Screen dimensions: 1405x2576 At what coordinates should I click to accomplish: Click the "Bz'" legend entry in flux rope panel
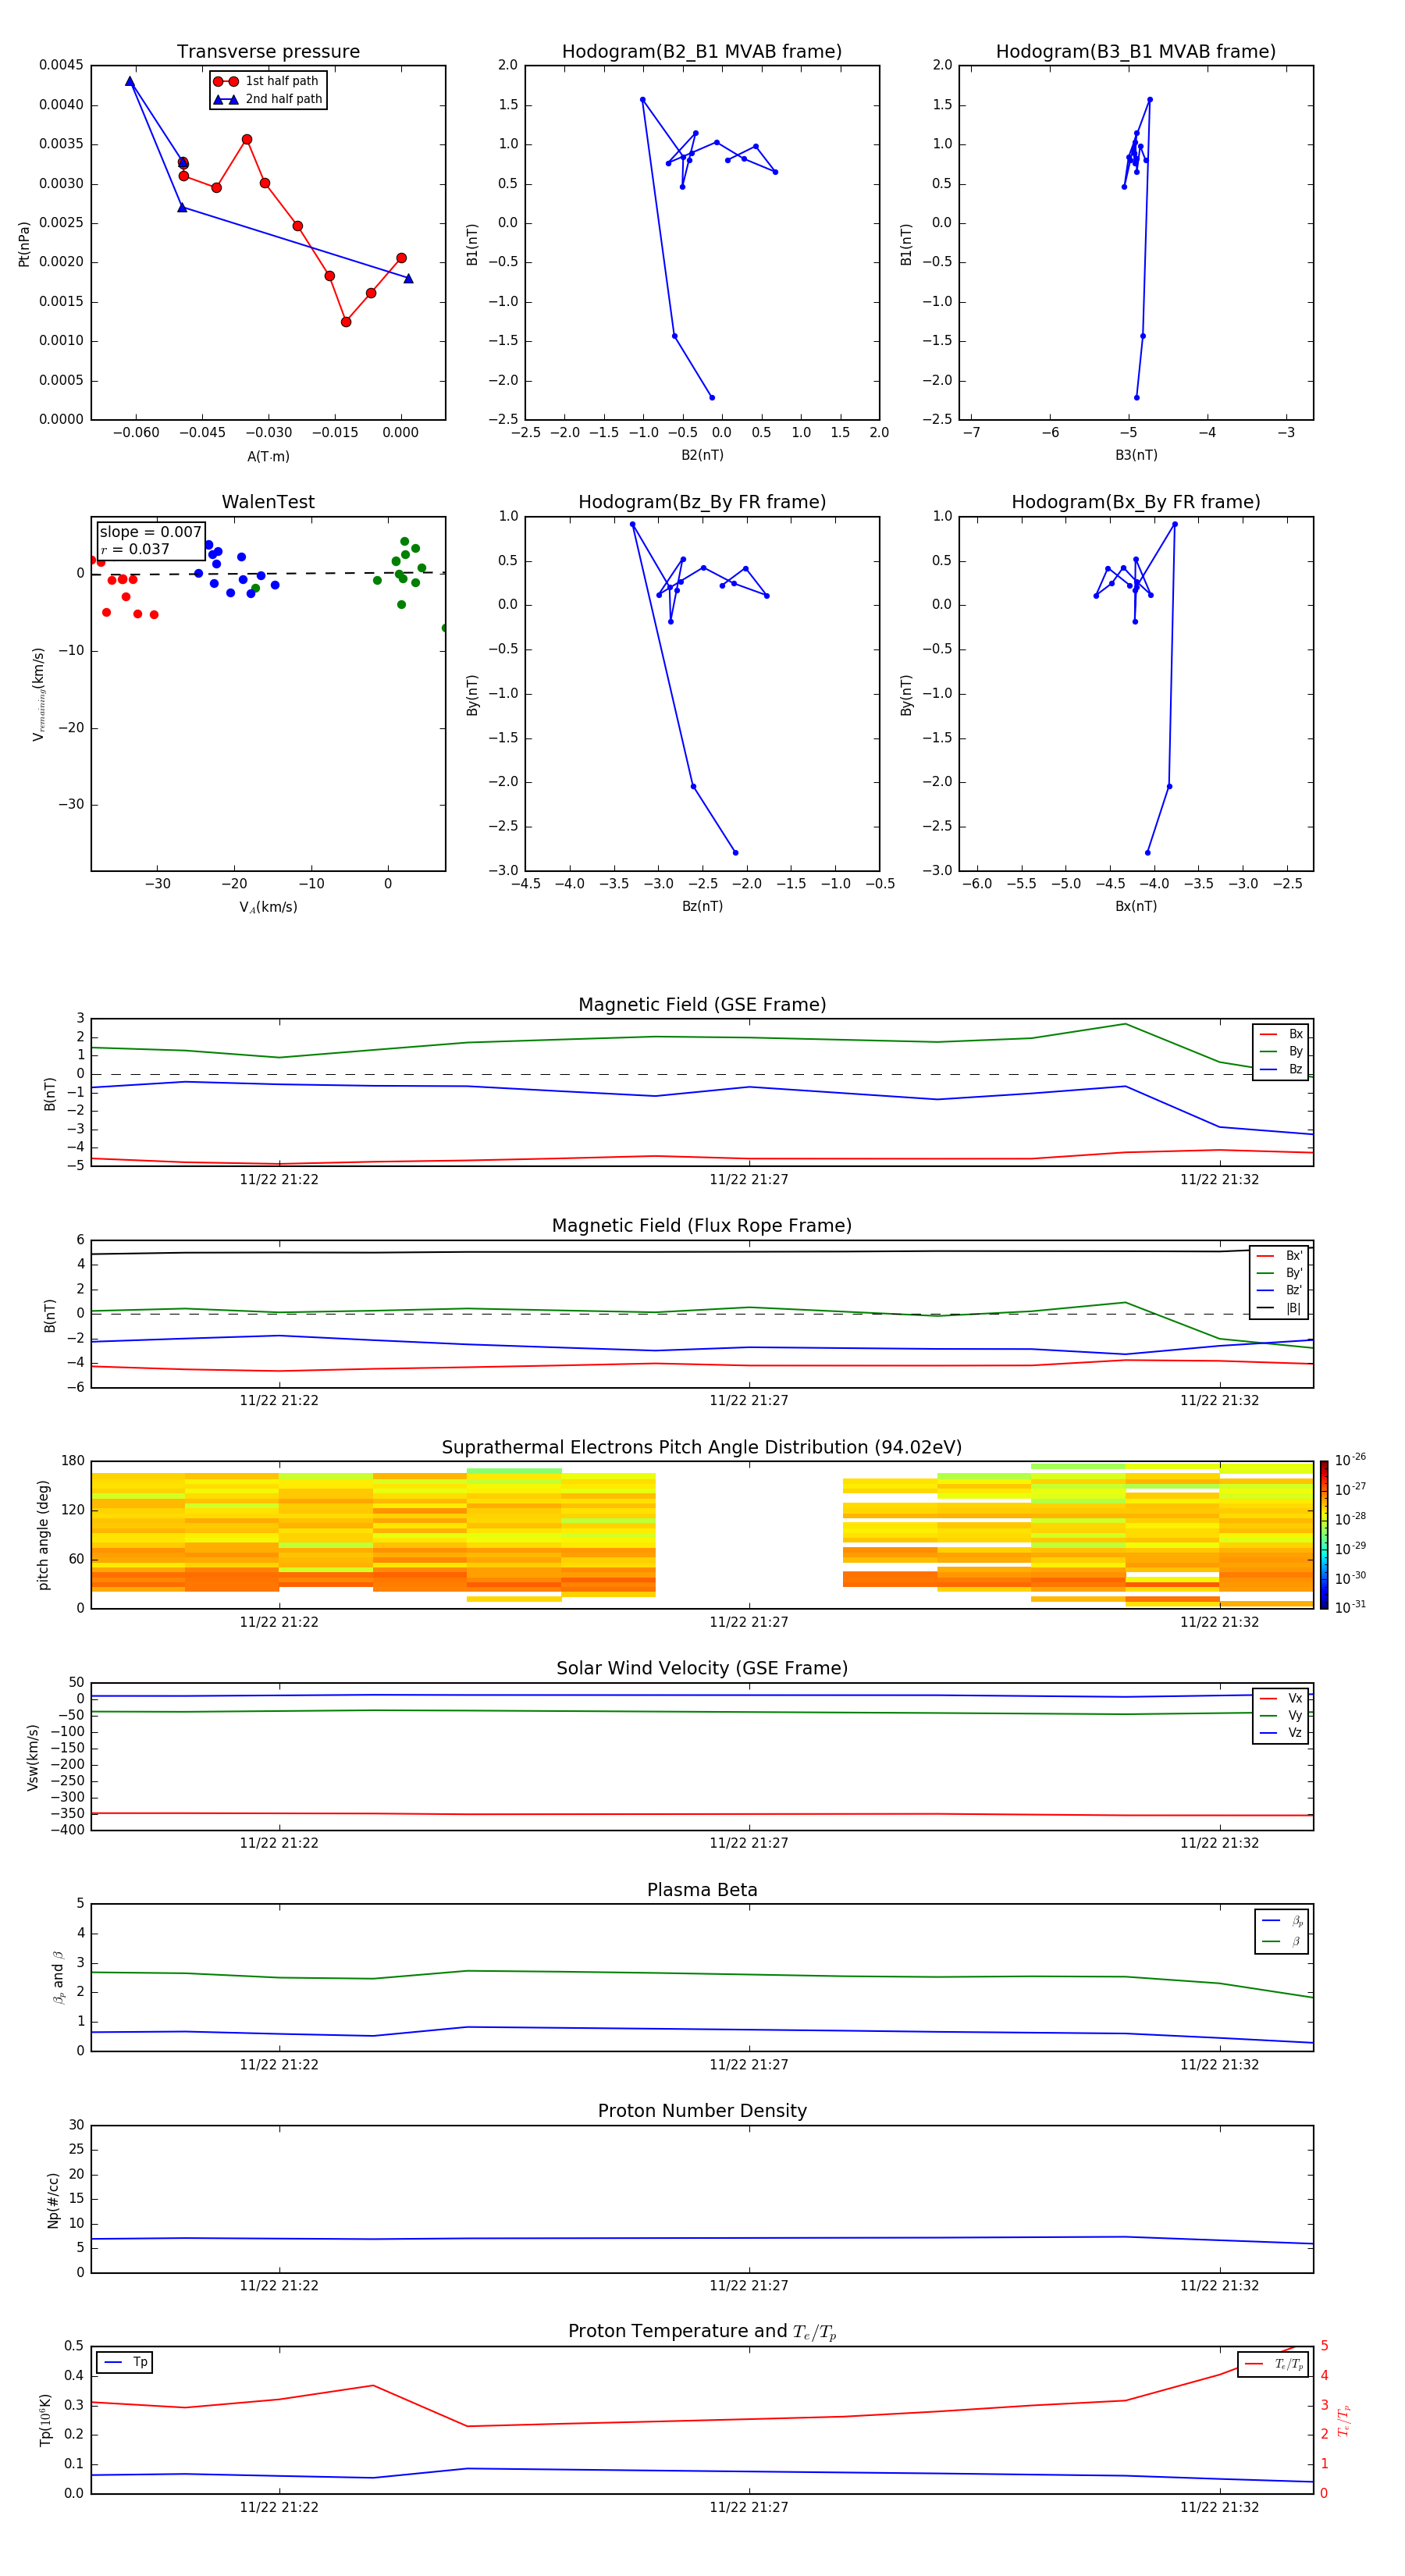(x=1280, y=1290)
